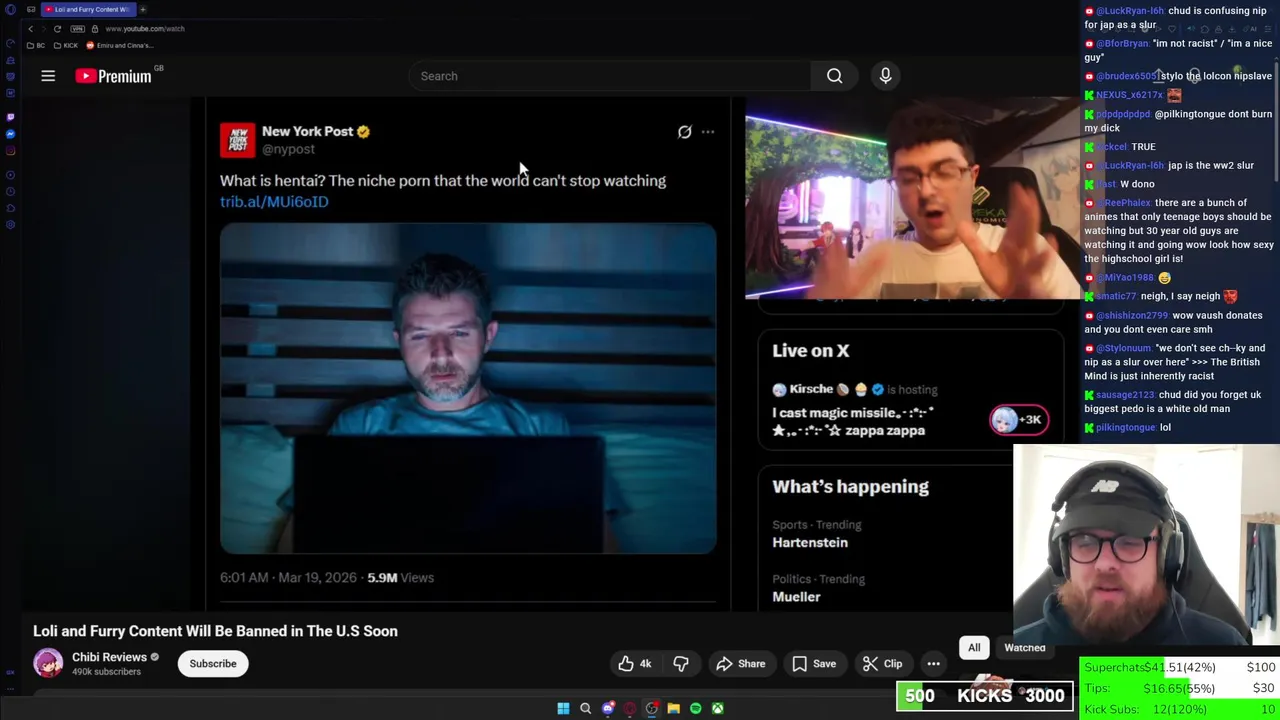Viewport: 1280px width, 720px height.
Task: Open Xbox app from the taskbar
Action: (718, 709)
